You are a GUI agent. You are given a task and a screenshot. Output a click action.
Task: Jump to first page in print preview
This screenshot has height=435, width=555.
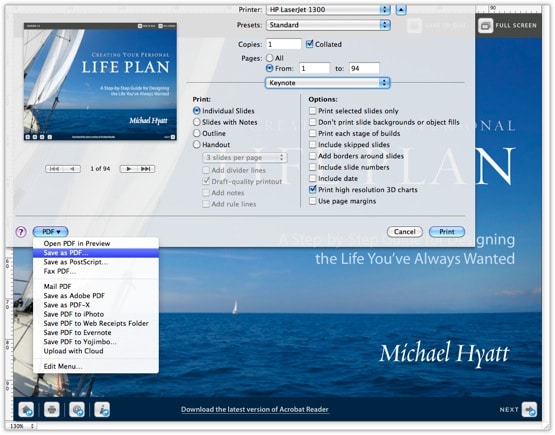(x=54, y=169)
